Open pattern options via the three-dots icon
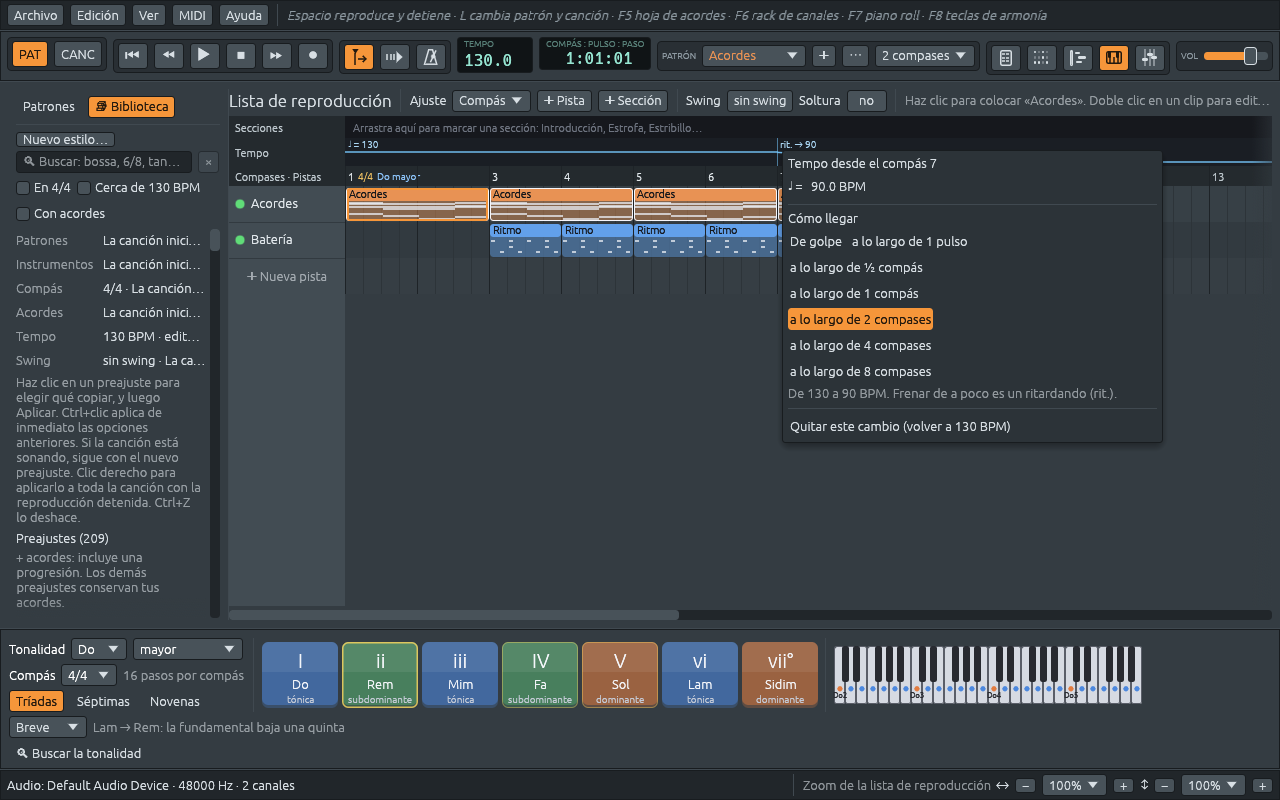The image size is (1280, 800). pos(855,56)
